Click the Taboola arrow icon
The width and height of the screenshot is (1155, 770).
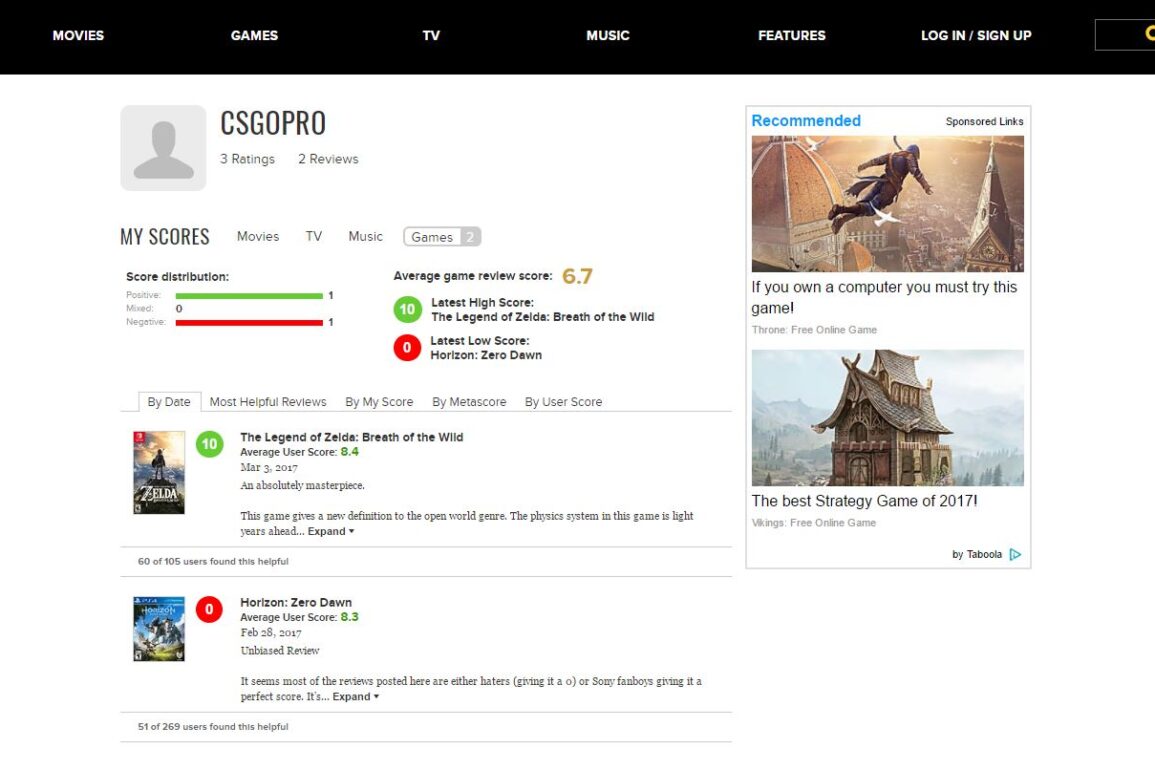[x=1015, y=554]
